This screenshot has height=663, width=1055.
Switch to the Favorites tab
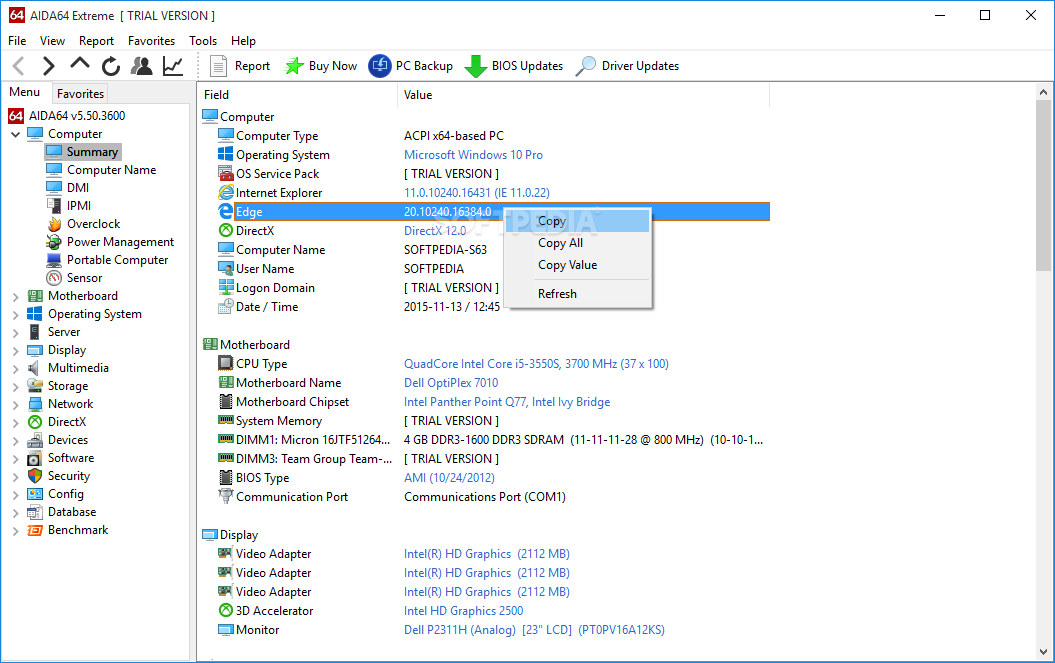(80, 94)
